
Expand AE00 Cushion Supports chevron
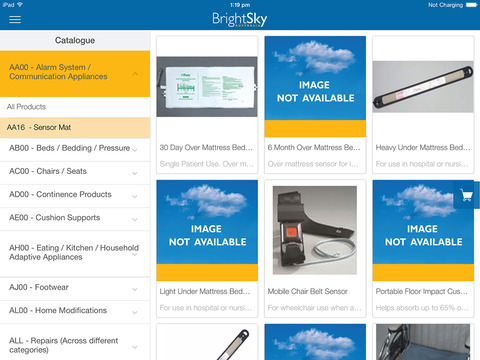pos(135,220)
